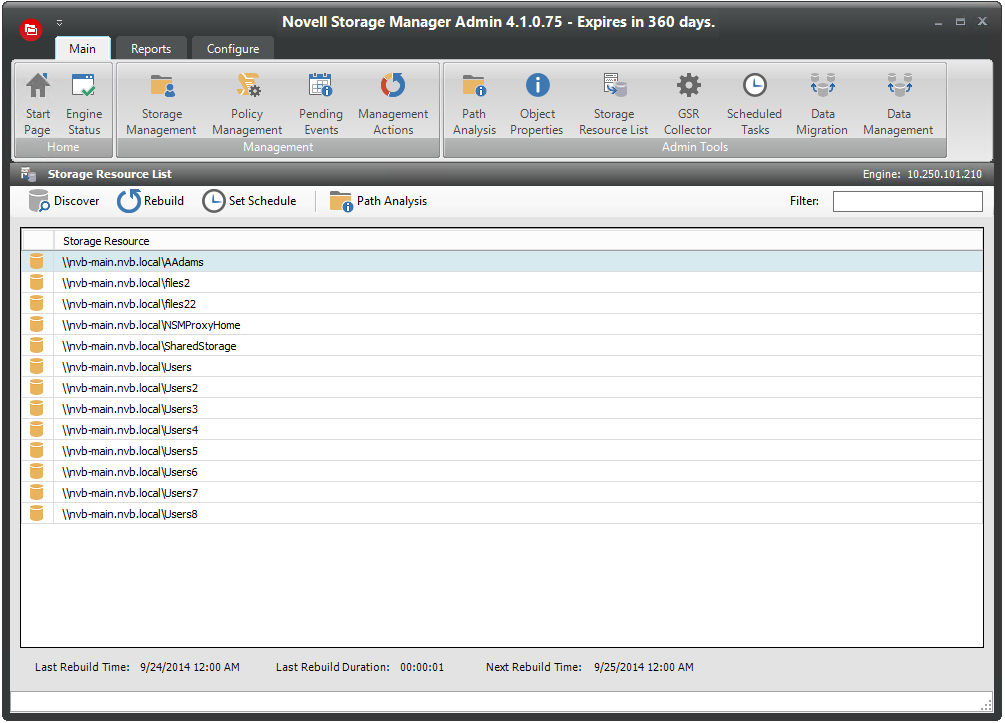Maximize the Novell Storage Manager window
Screen dimensions: 1005x723
960,22
